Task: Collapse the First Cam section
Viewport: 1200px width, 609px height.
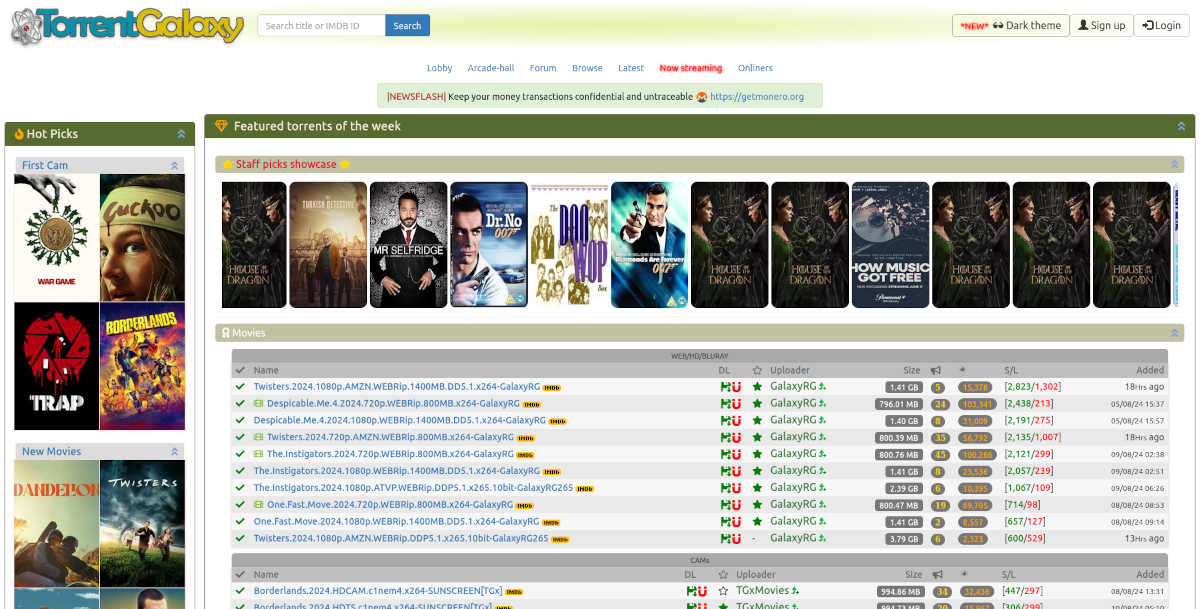Action: (x=174, y=166)
